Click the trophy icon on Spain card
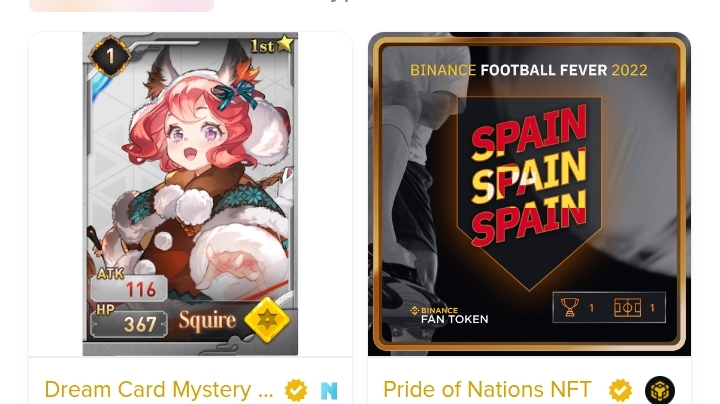Image resolution: width=720 pixels, height=404 pixels. pos(569,307)
